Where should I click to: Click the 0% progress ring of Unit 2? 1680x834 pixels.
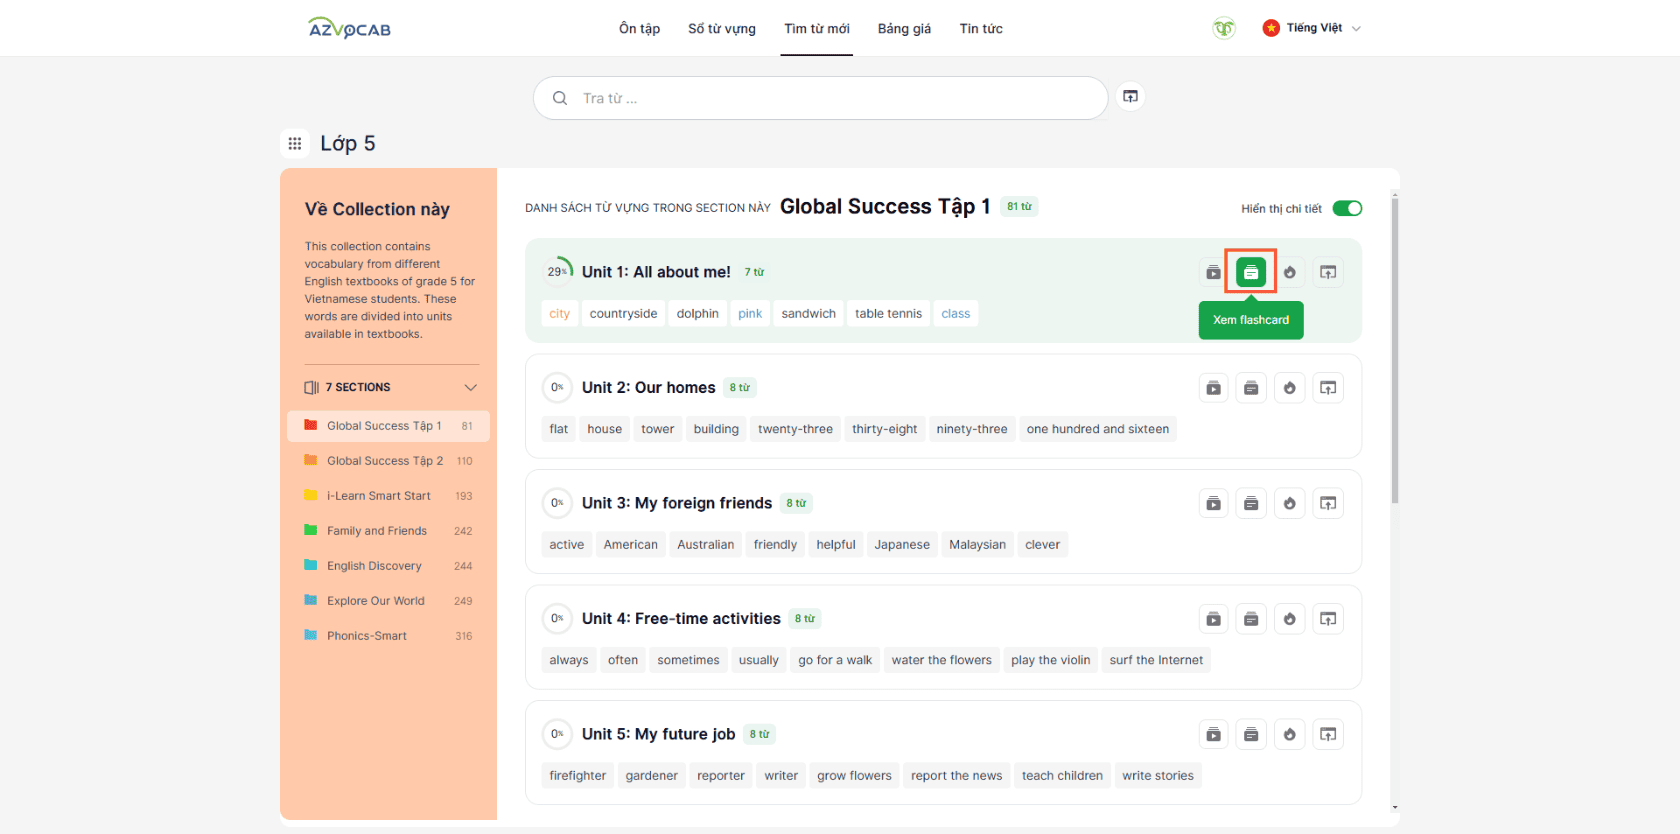[557, 387]
